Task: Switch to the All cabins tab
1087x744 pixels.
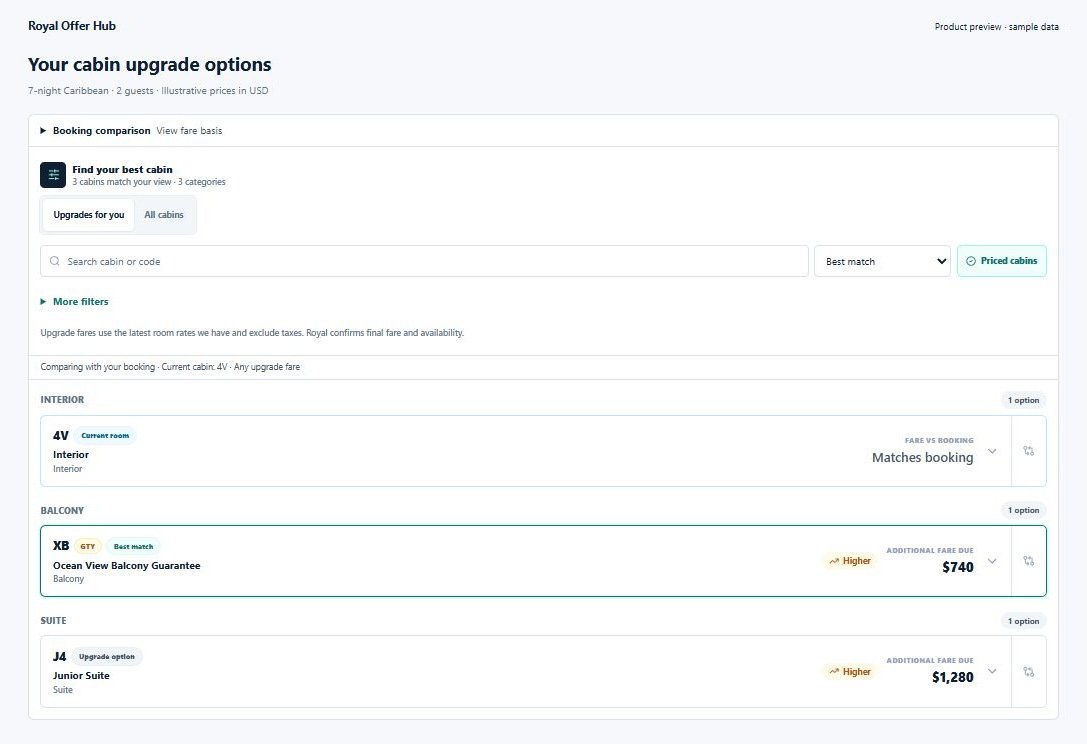Action: tap(164, 215)
